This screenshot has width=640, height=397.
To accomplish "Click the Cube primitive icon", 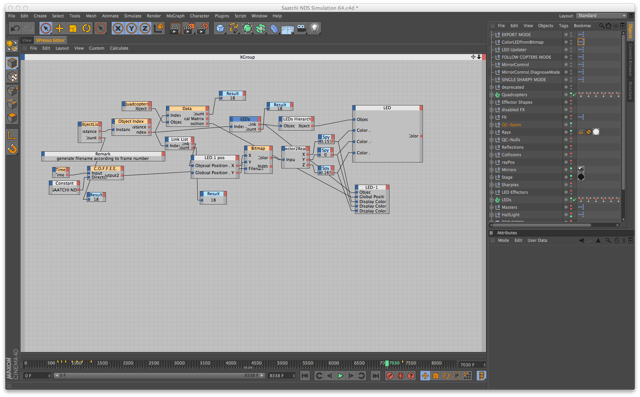I will point(220,28).
